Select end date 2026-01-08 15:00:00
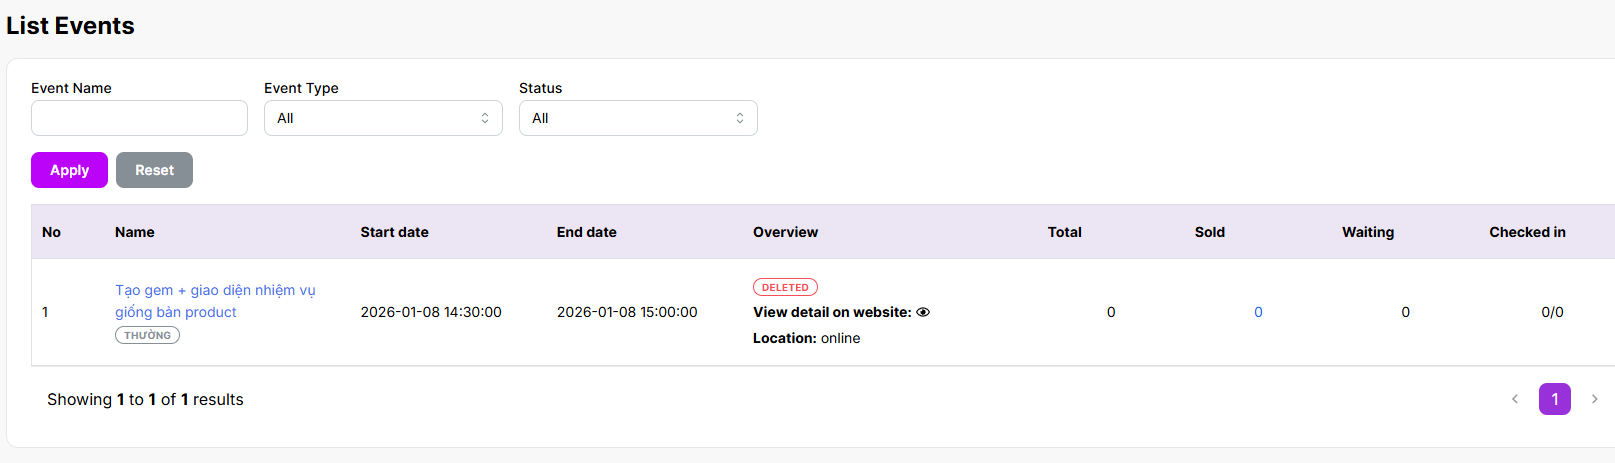Image resolution: width=1615 pixels, height=463 pixels. tap(627, 312)
